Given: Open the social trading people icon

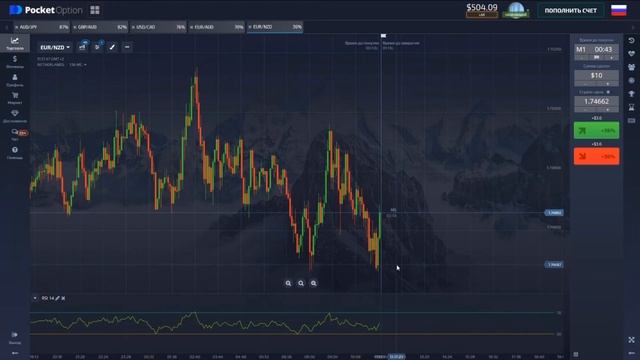Looking at the screenshot, I should point(631,67).
